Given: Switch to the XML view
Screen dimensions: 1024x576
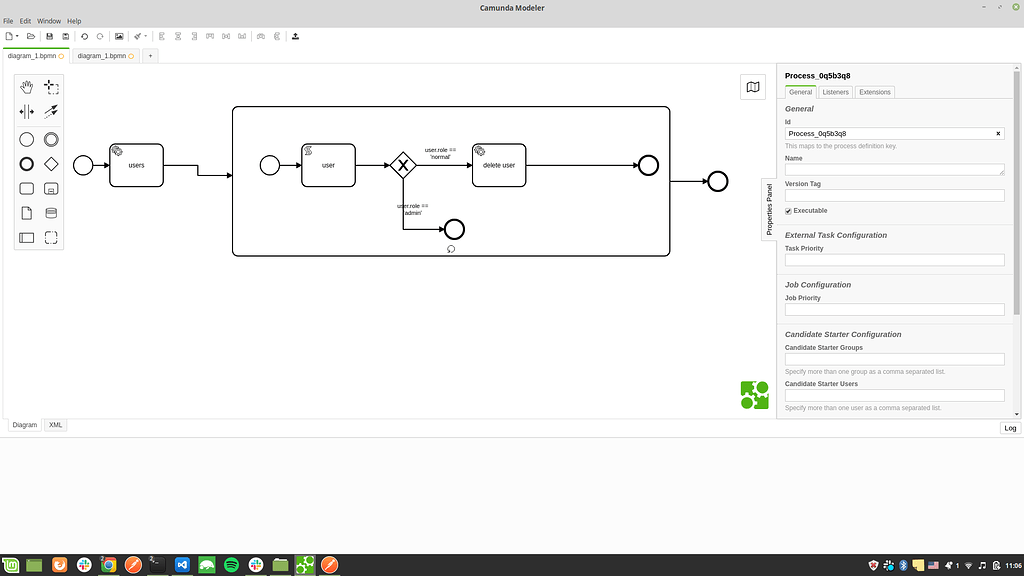Looking at the screenshot, I should [x=55, y=424].
